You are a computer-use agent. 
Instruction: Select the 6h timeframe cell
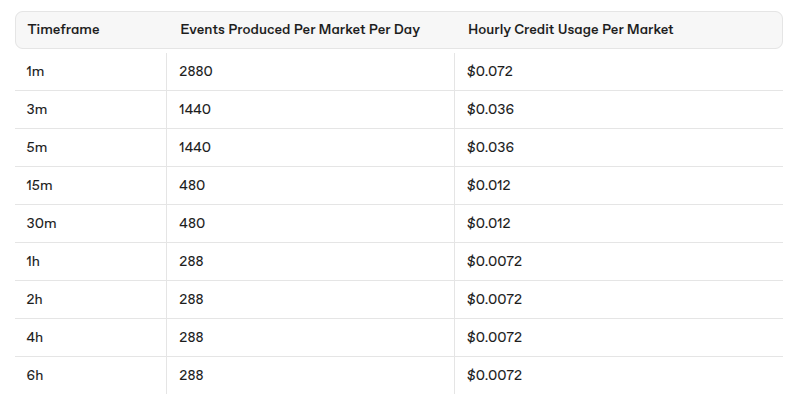[x=37, y=376]
